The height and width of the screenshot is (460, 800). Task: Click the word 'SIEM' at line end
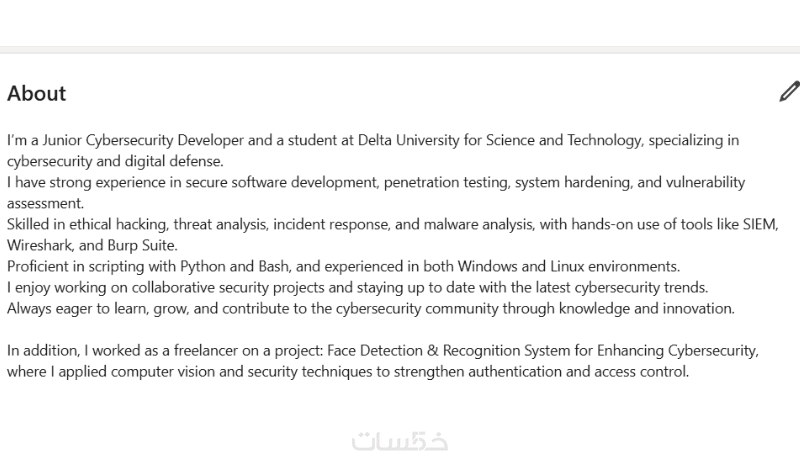coord(759,224)
